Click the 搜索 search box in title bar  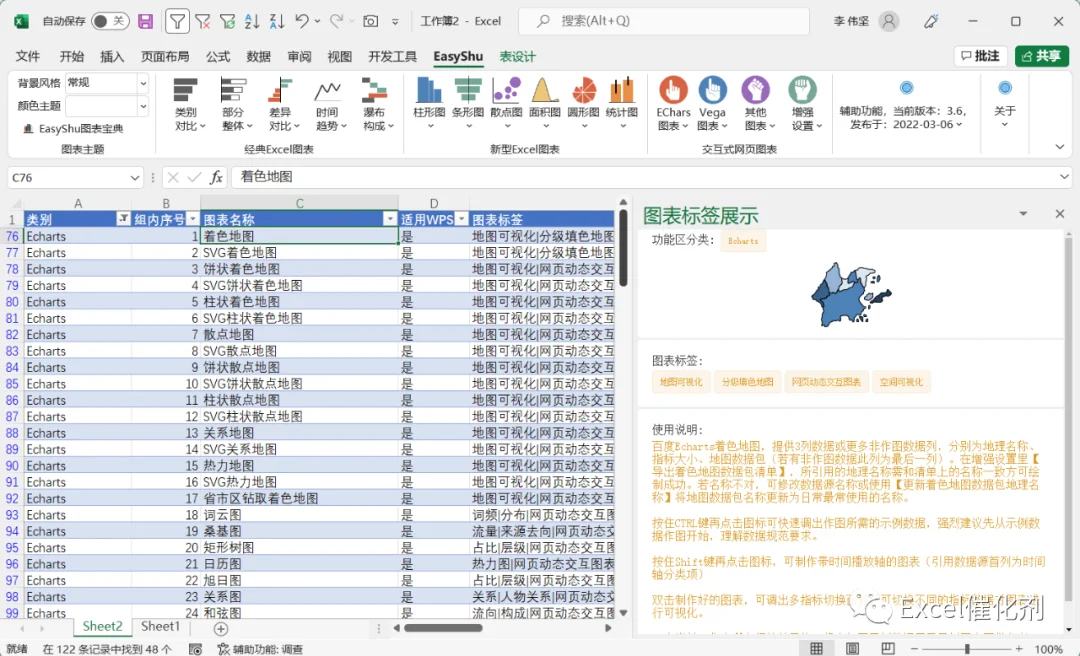(664, 21)
